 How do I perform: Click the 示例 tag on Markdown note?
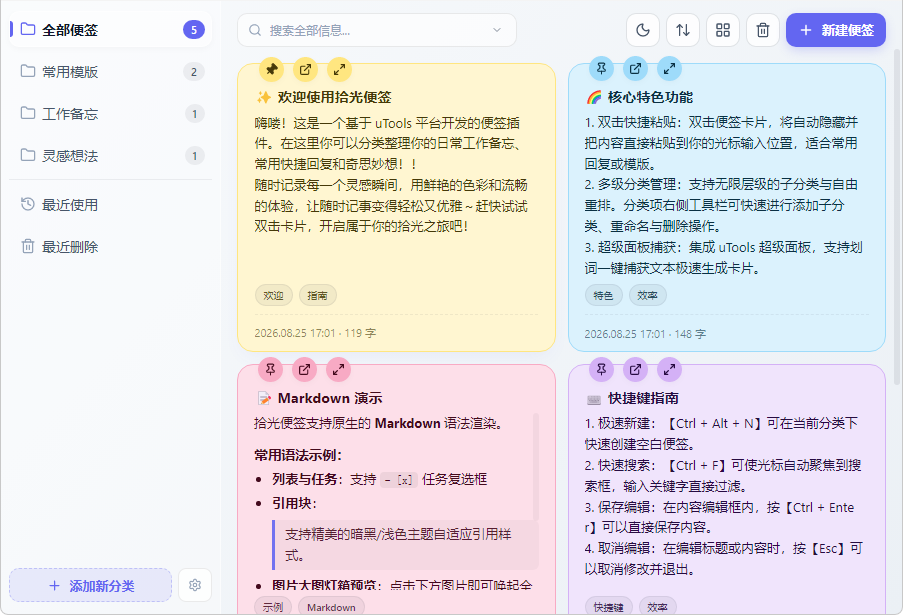click(x=273, y=607)
